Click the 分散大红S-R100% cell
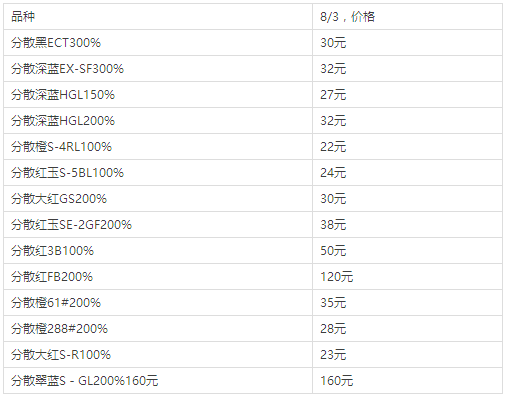This screenshot has height=399, width=506. coord(158,355)
